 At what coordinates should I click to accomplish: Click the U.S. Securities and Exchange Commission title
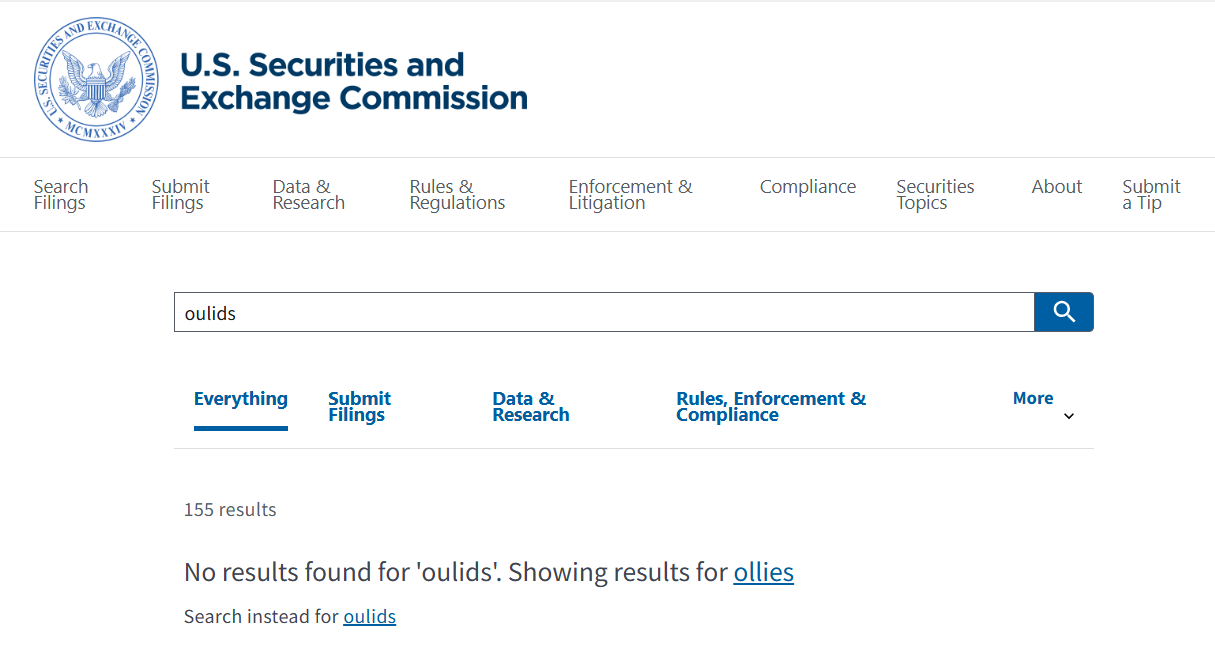pyautogui.click(x=354, y=81)
